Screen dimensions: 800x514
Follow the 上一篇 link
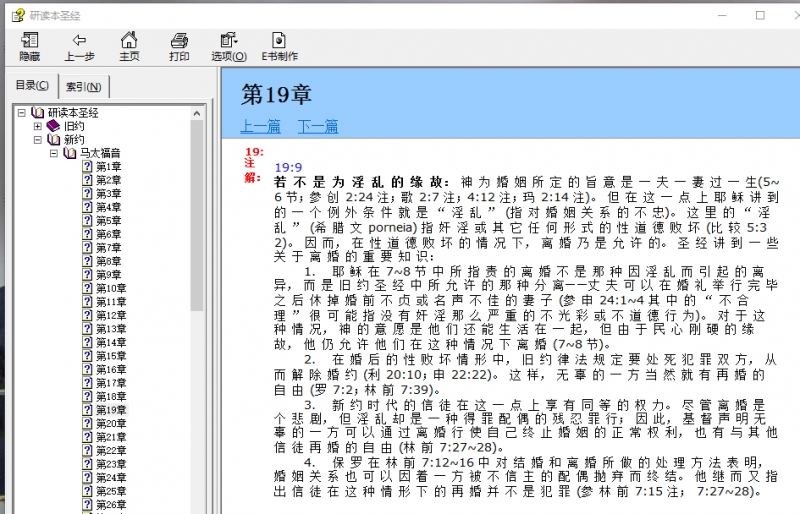(x=260, y=127)
